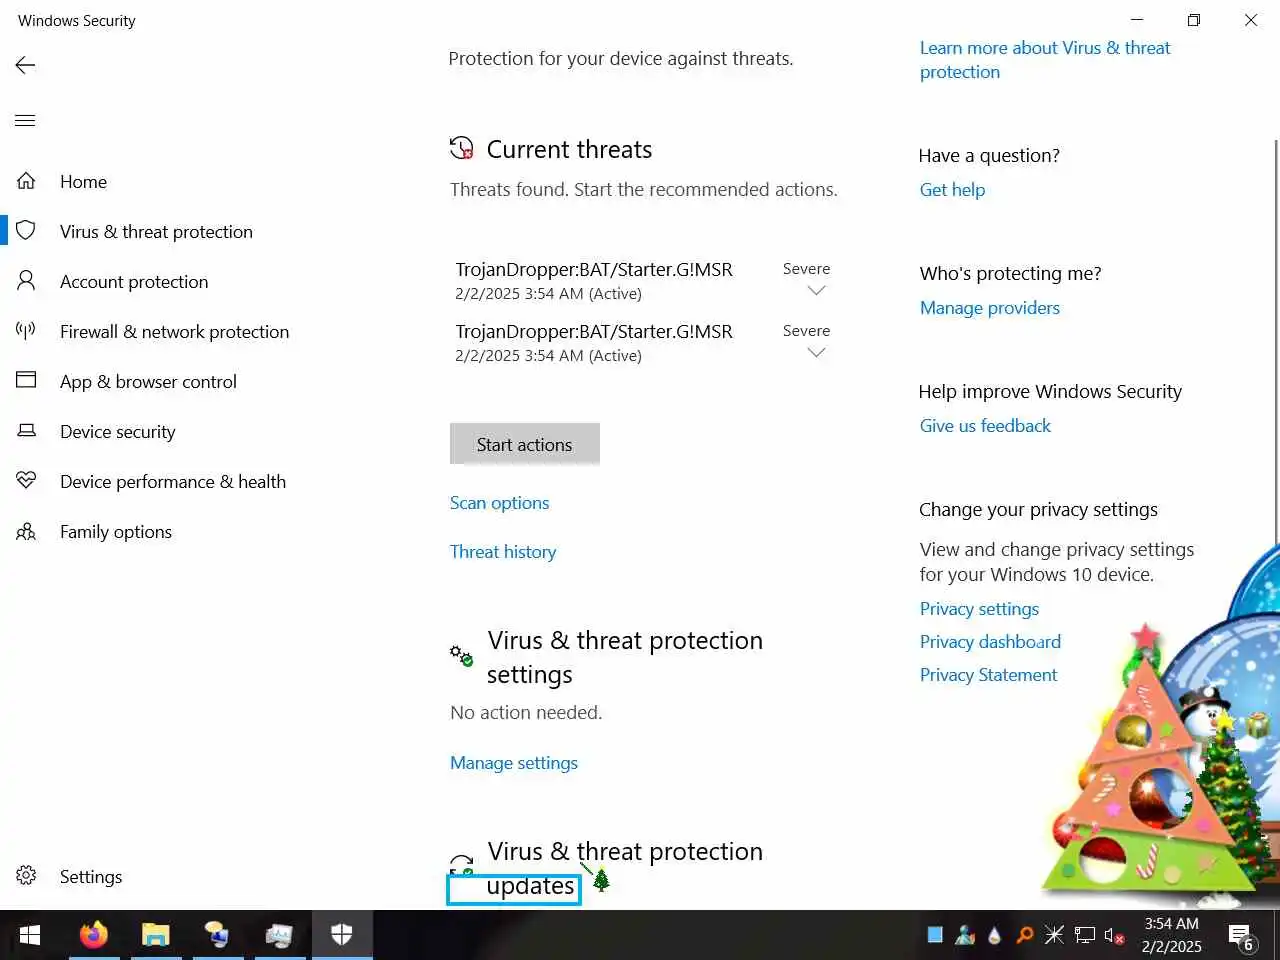Open the Threat history link
This screenshot has width=1280, height=960.
(503, 552)
